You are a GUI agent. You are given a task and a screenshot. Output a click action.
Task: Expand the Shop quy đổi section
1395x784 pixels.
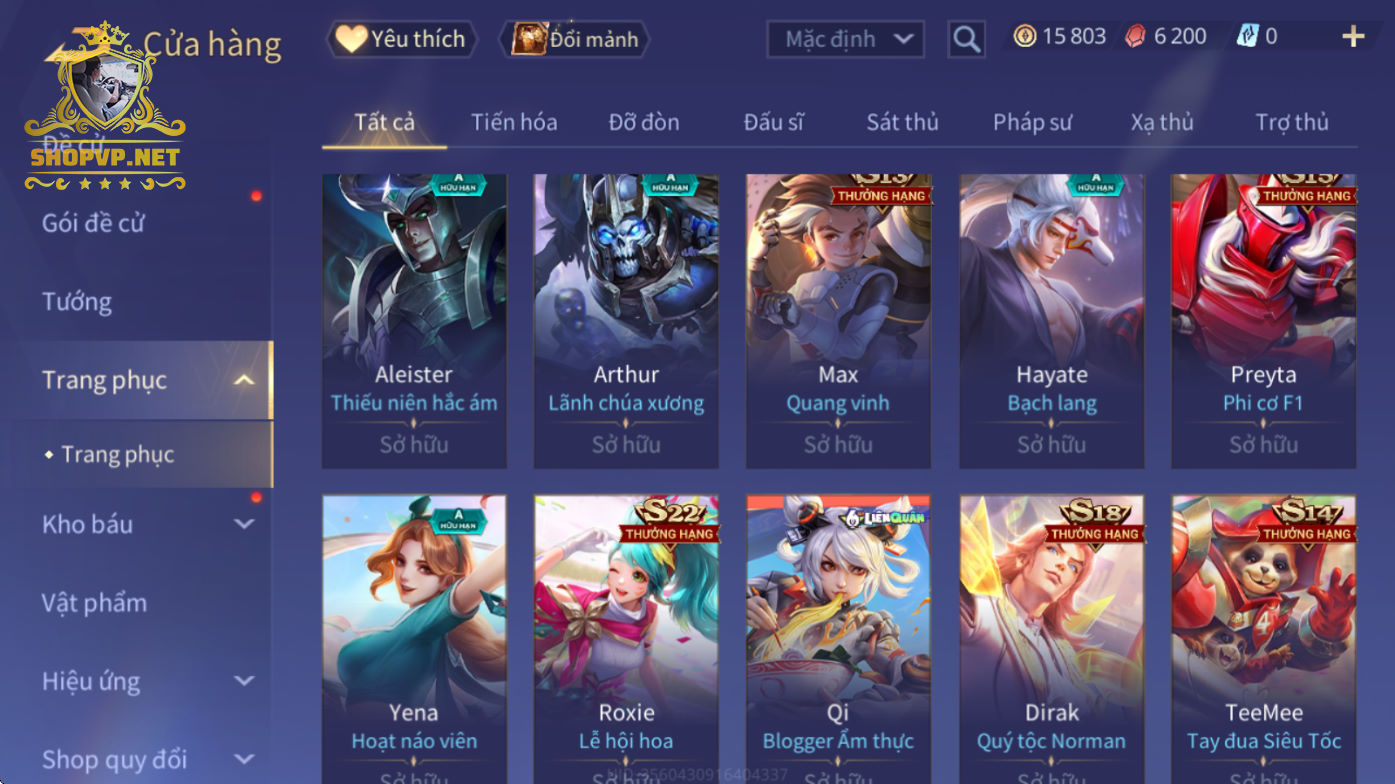[244, 759]
